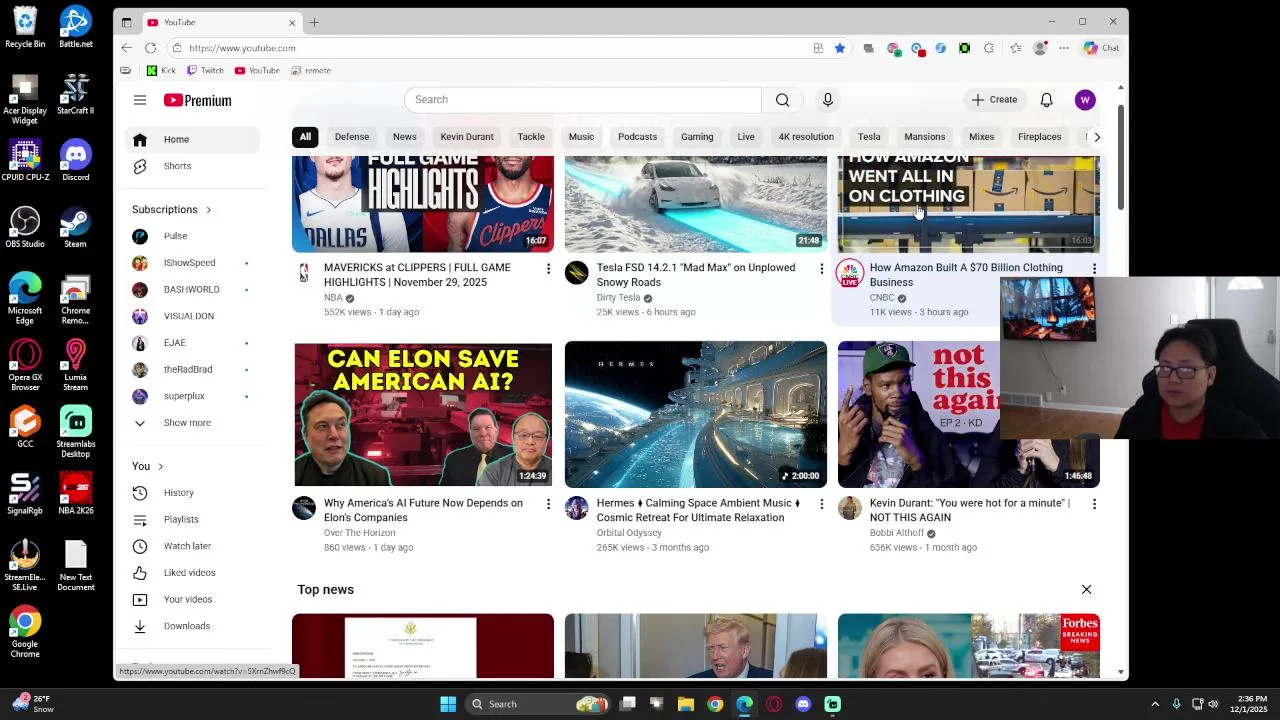Click the YouTube search input field
The height and width of the screenshot is (720, 1280).
pyautogui.click(x=583, y=100)
